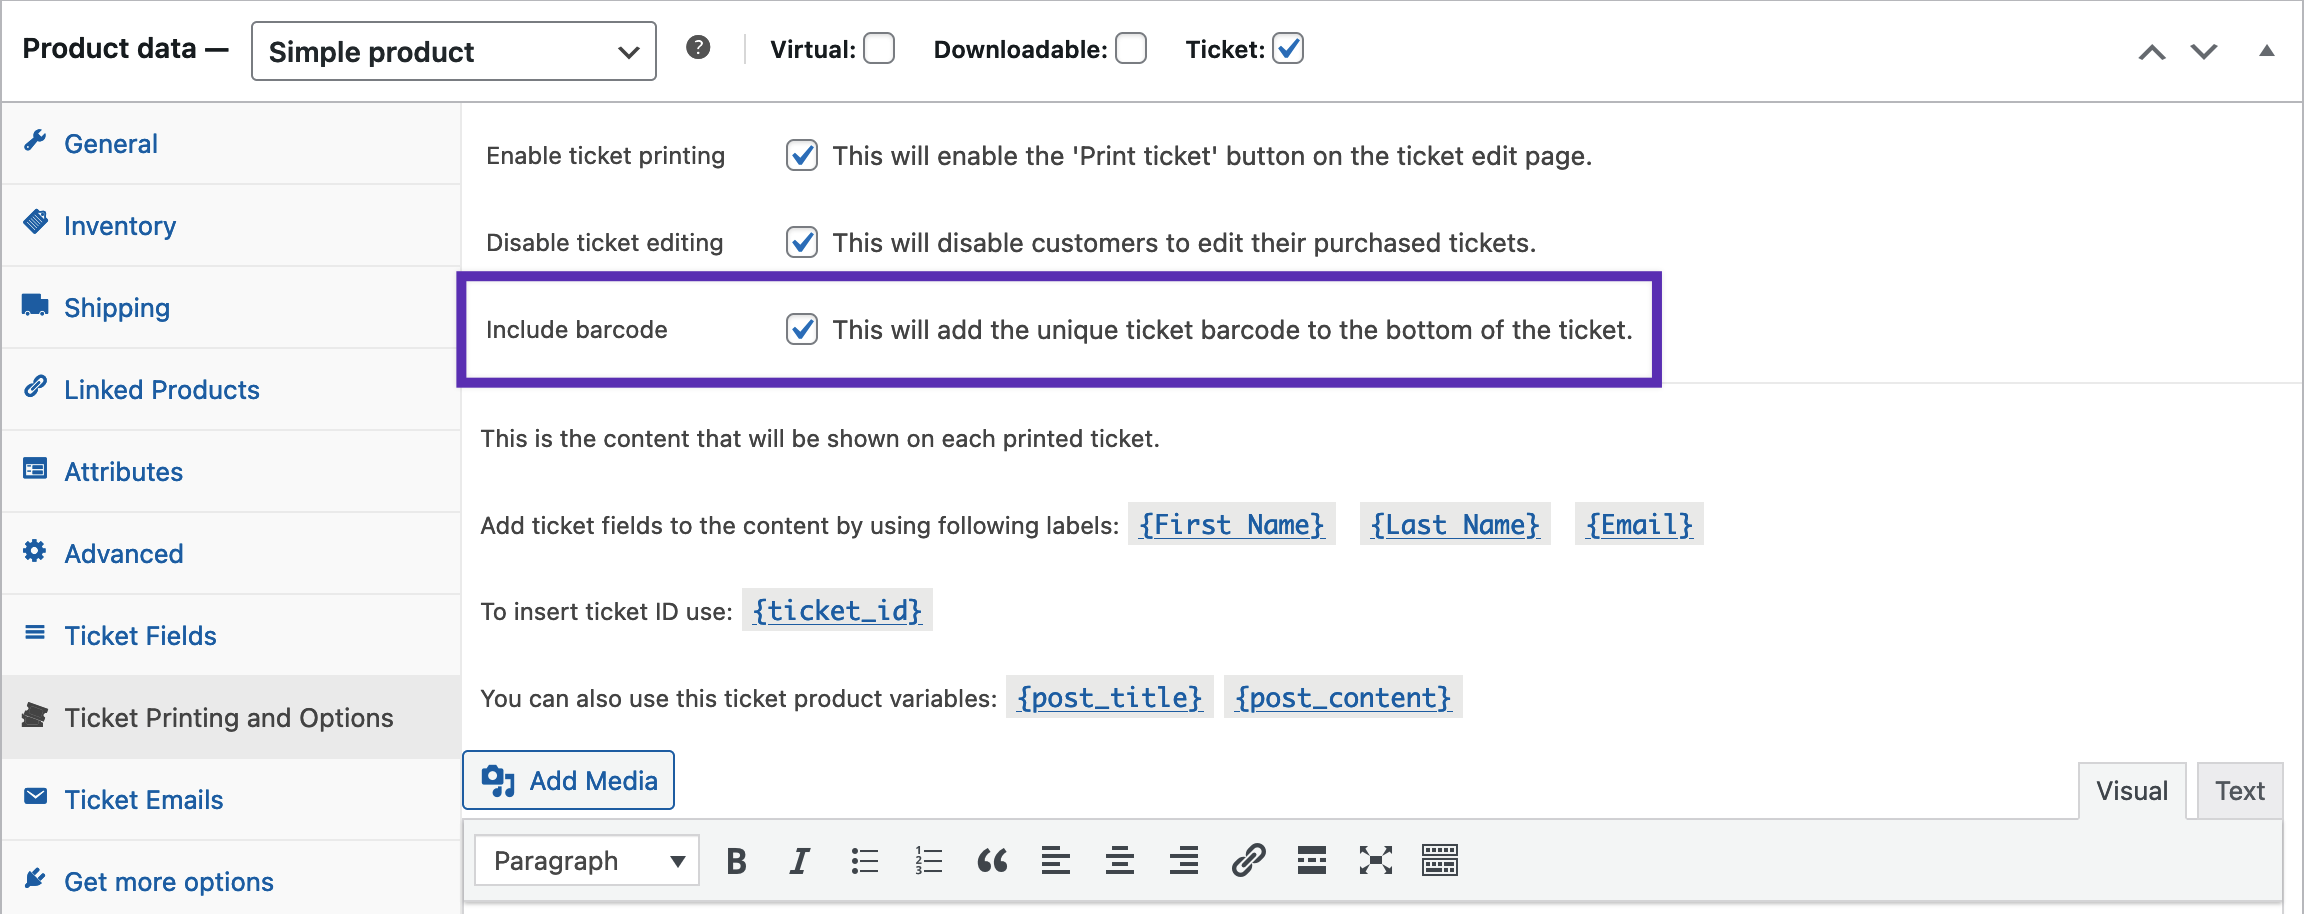Collapse the Product data panel
Screen dimensions: 2304x914
coord(2267,50)
